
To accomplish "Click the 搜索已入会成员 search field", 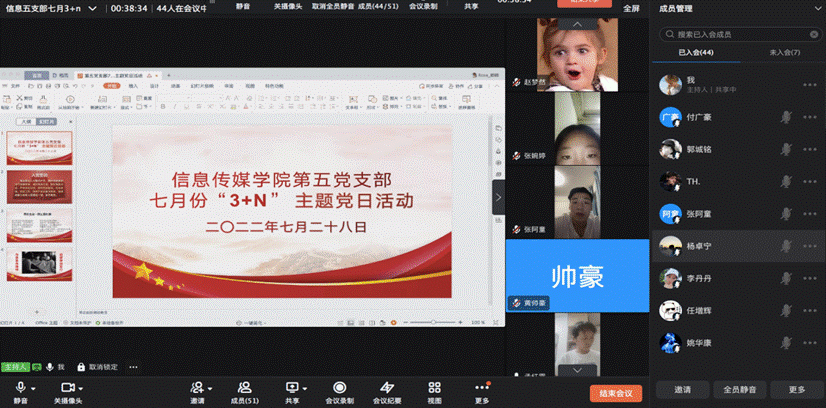I will [x=740, y=33].
